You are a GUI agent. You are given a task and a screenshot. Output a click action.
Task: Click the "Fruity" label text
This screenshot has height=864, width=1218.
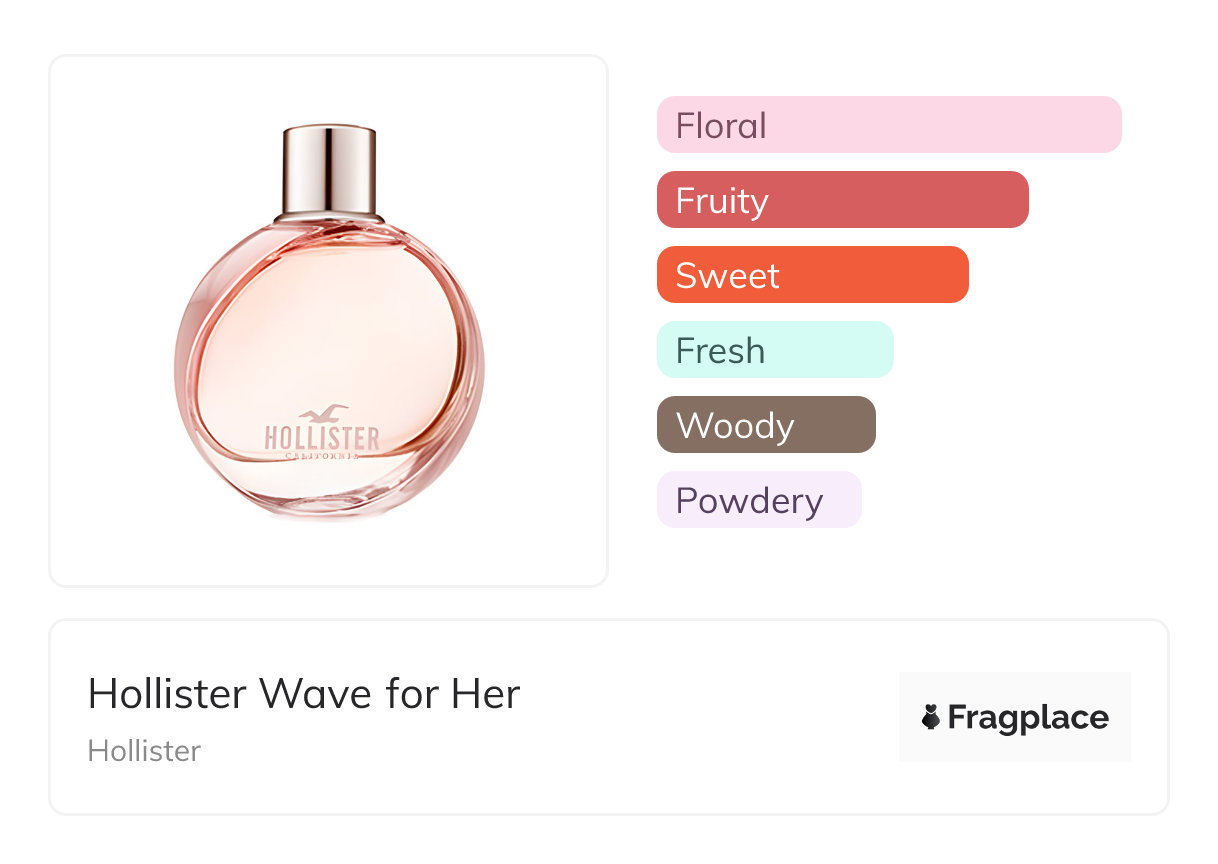point(722,201)
